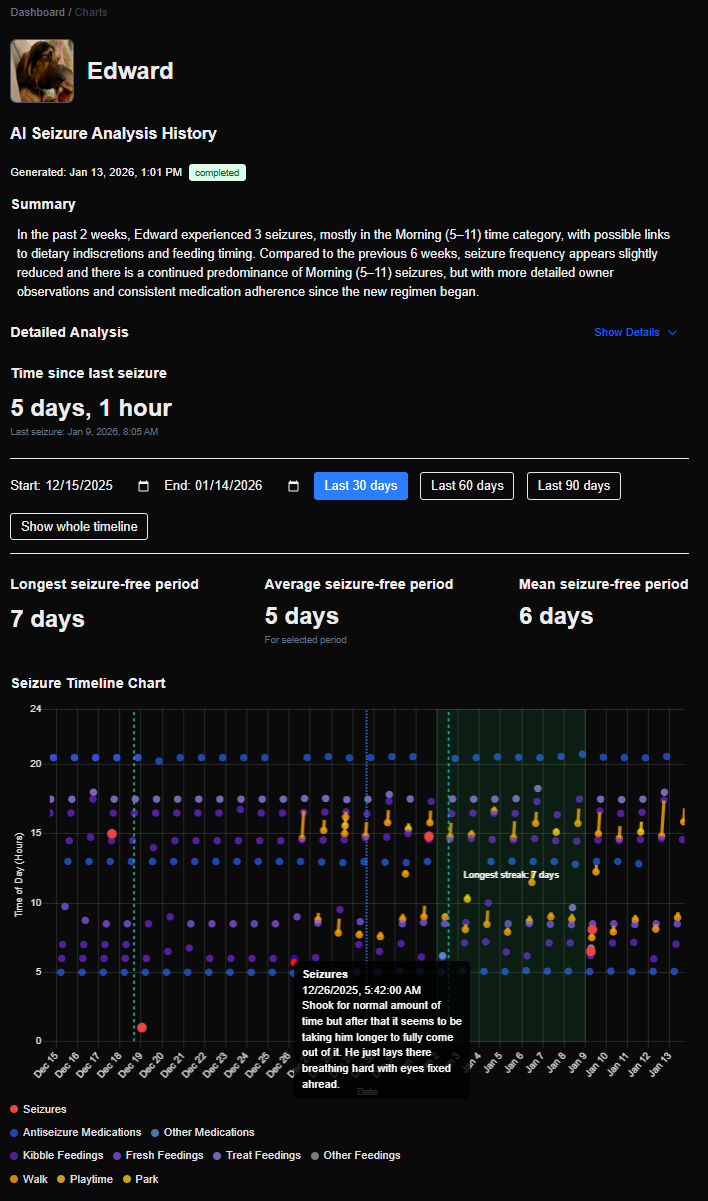Toggle Seizures series in chart legend
Viewport: 708px width, 1201px height.
(x=38, y=1109)
